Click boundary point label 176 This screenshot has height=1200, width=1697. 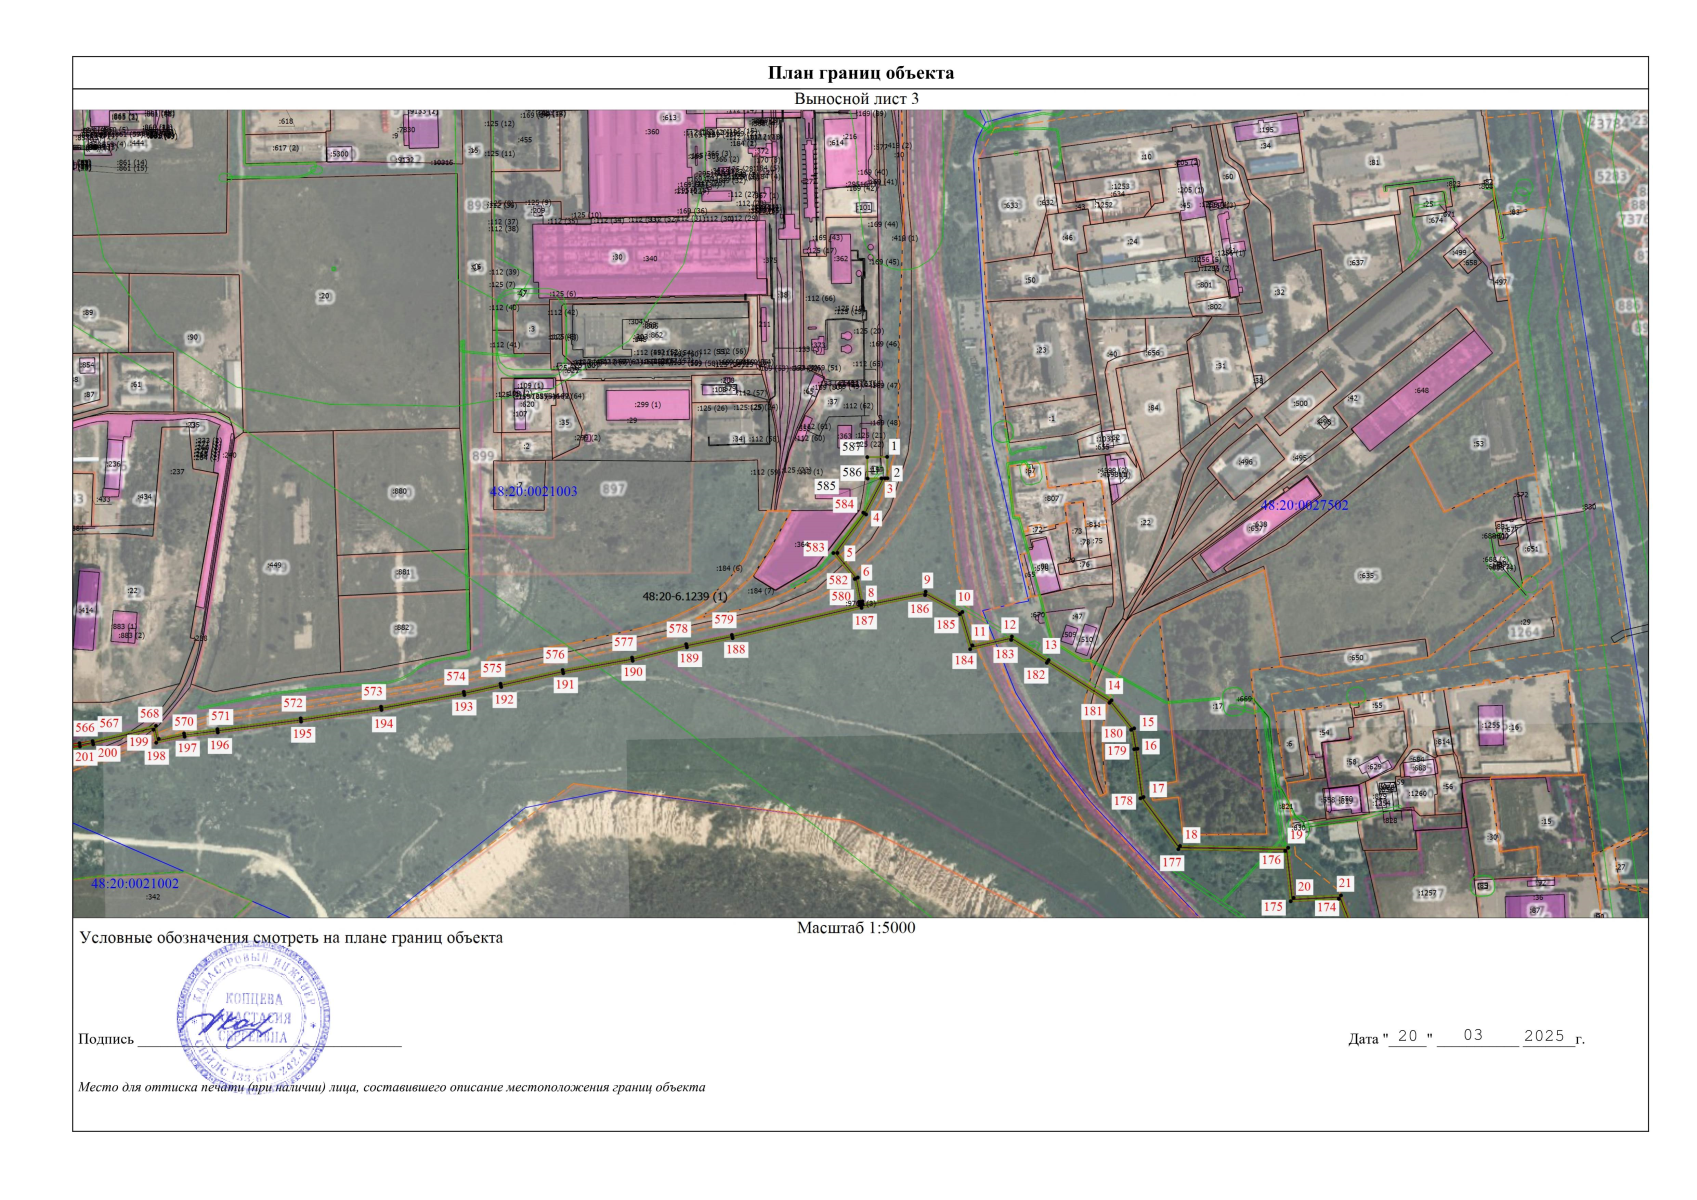(1271, 860)
